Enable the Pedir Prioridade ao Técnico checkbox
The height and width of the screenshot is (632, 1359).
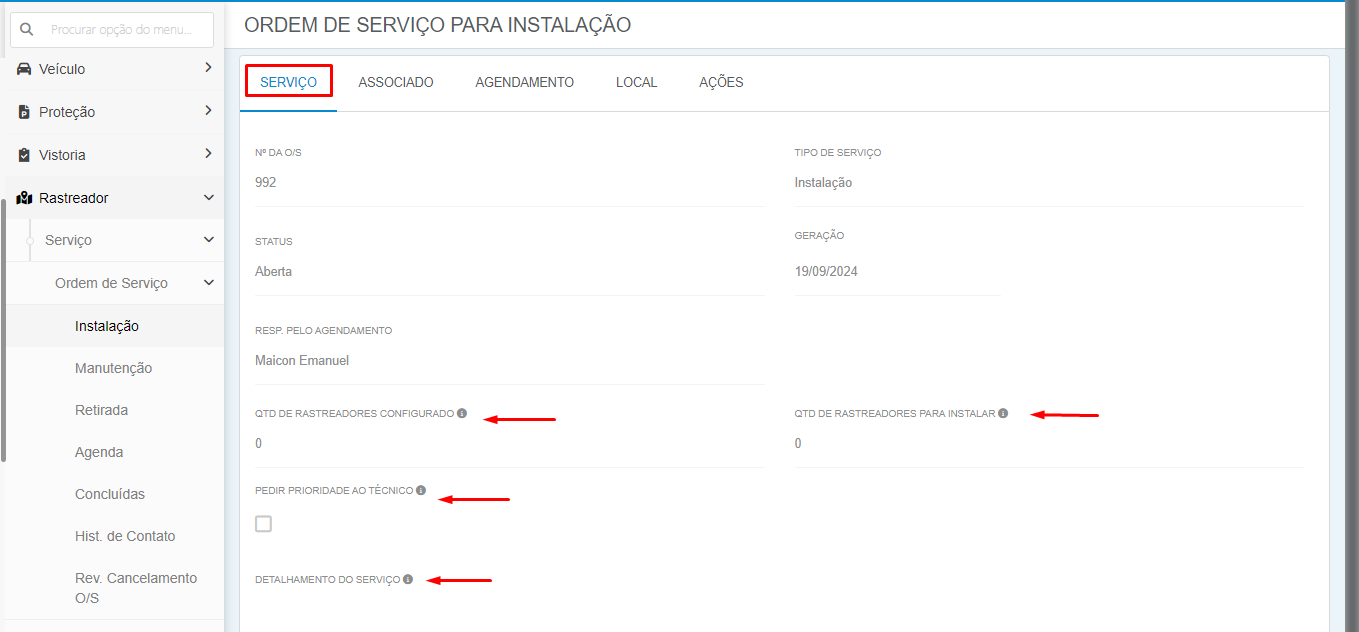tap(263, 524)
